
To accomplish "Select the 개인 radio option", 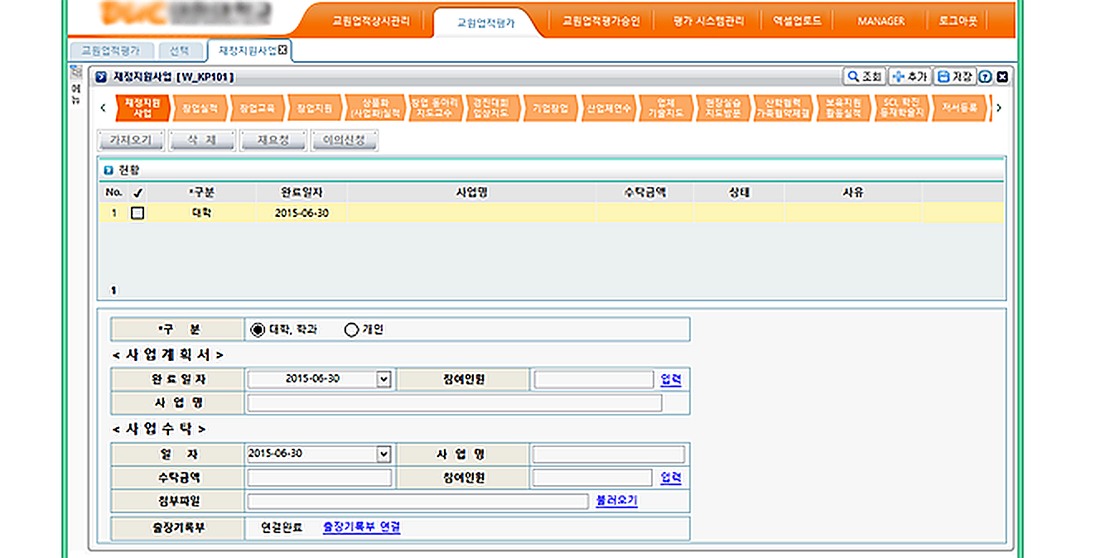I will [351, 329].
